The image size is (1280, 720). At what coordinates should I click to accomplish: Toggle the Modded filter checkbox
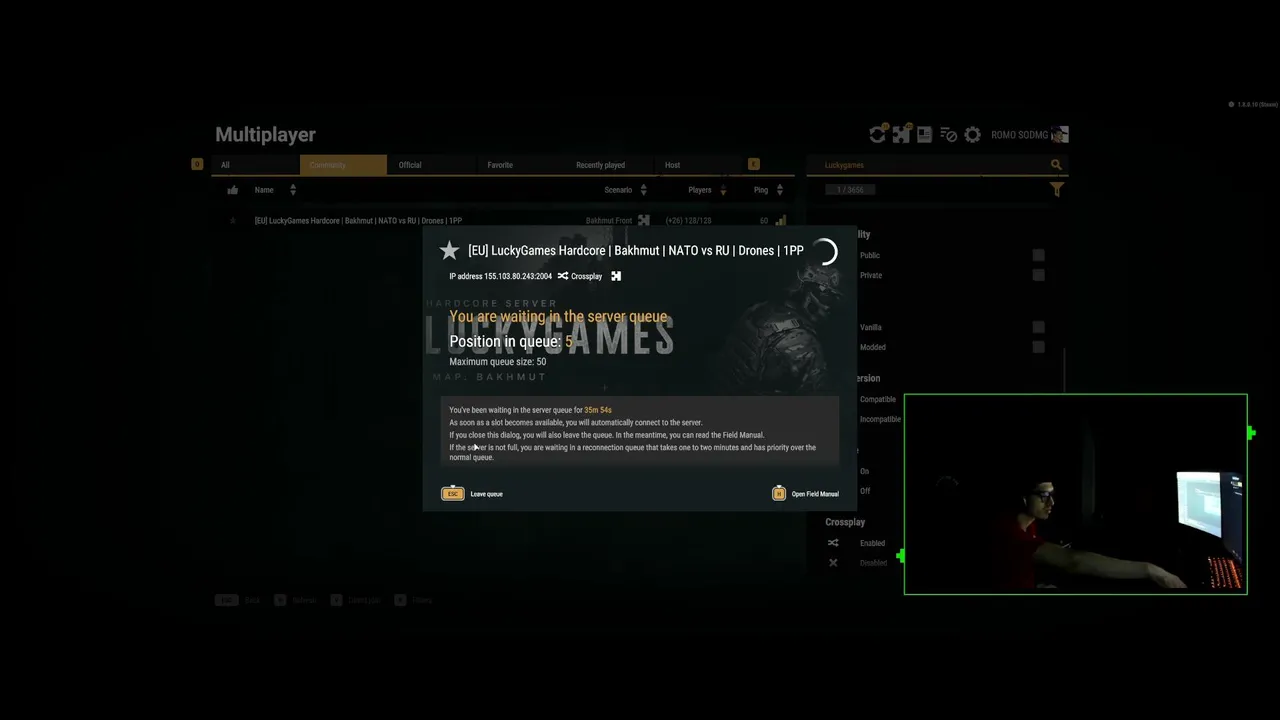click(x=1038, y=347)
